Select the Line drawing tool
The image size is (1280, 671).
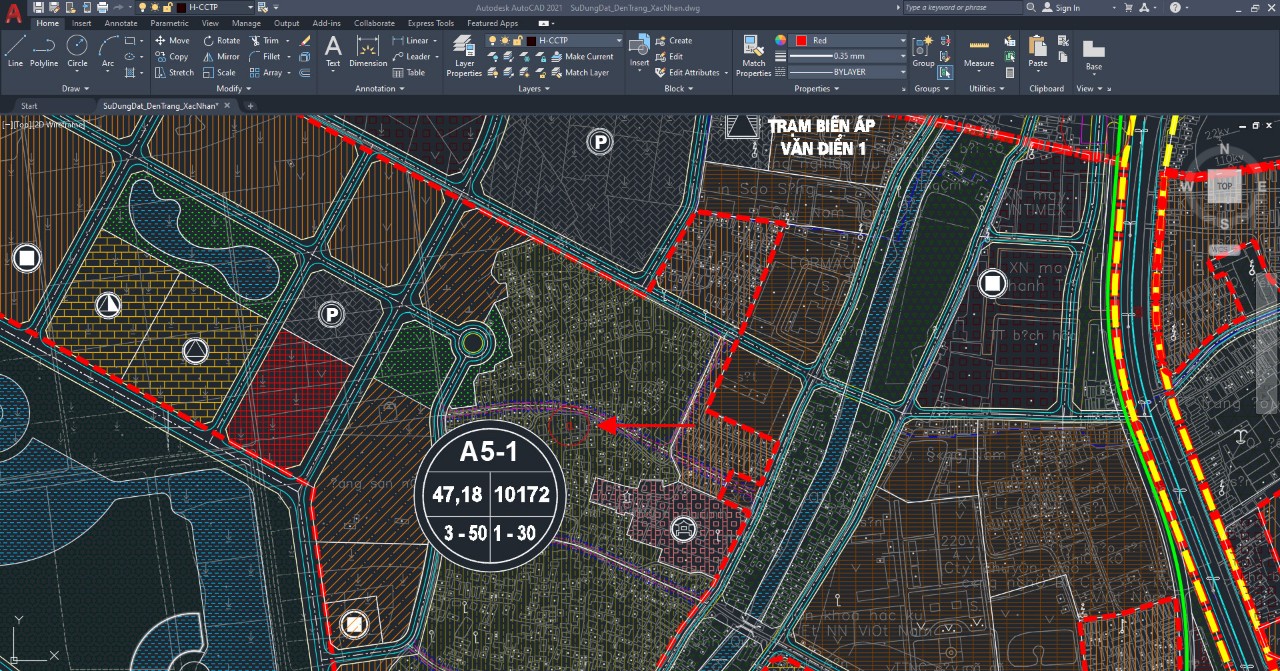coord(15,50)
